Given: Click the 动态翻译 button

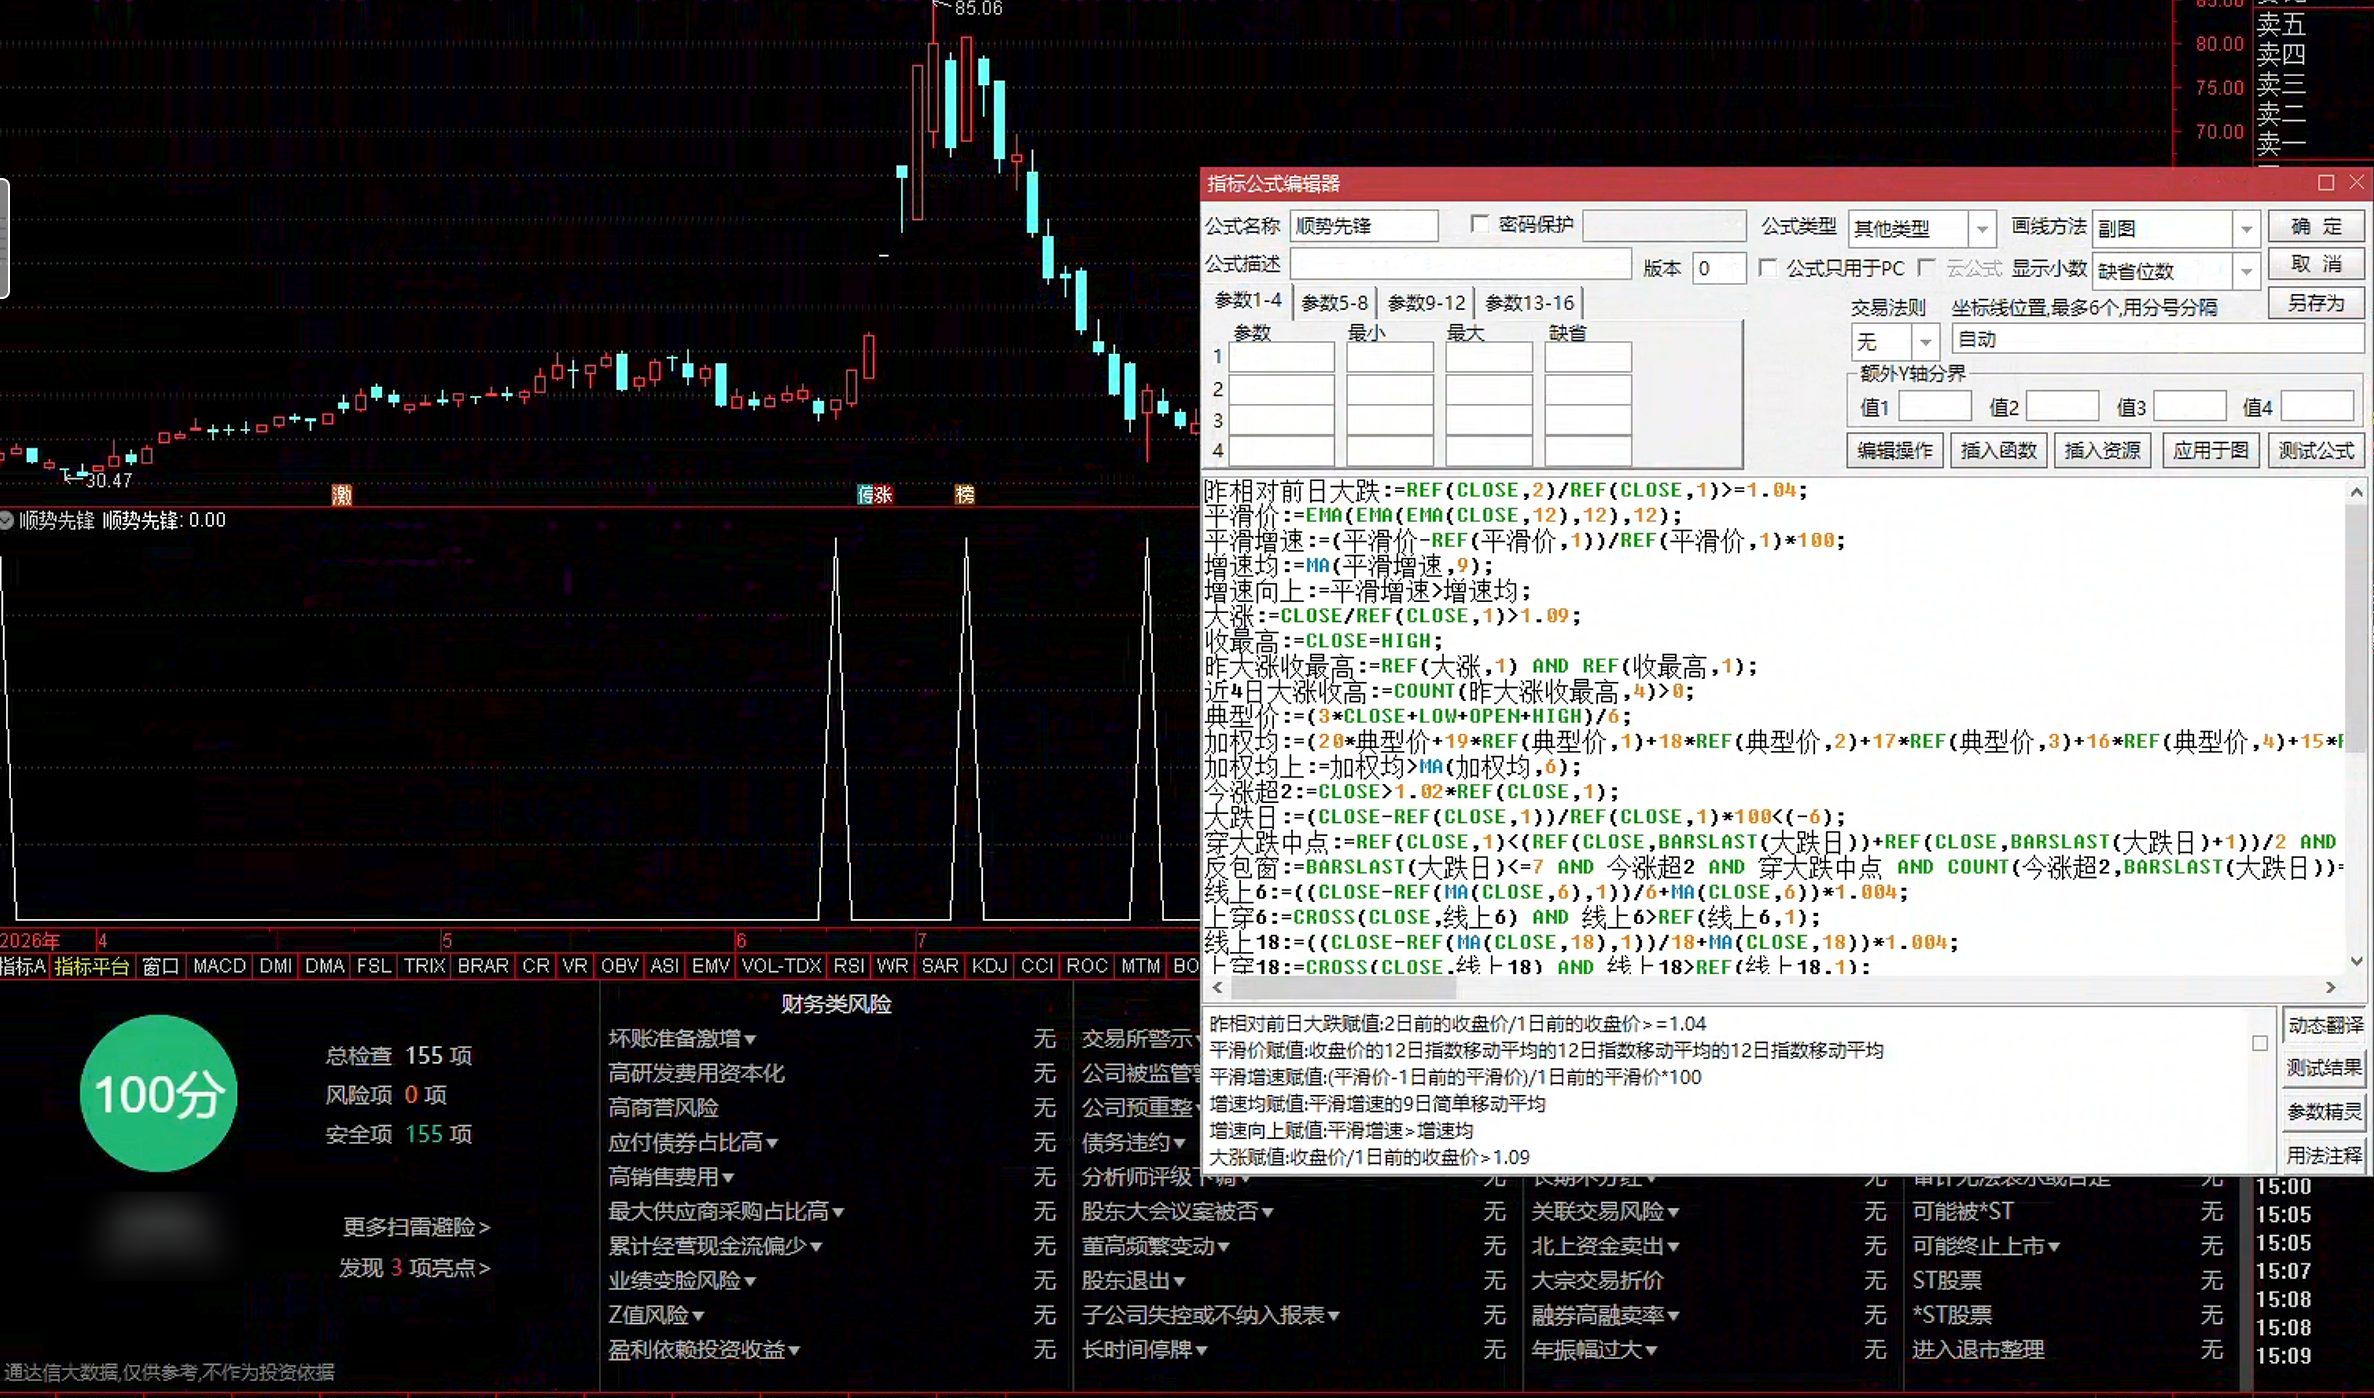Looking at the screenshot, I should click(x=2324, y=1026).
